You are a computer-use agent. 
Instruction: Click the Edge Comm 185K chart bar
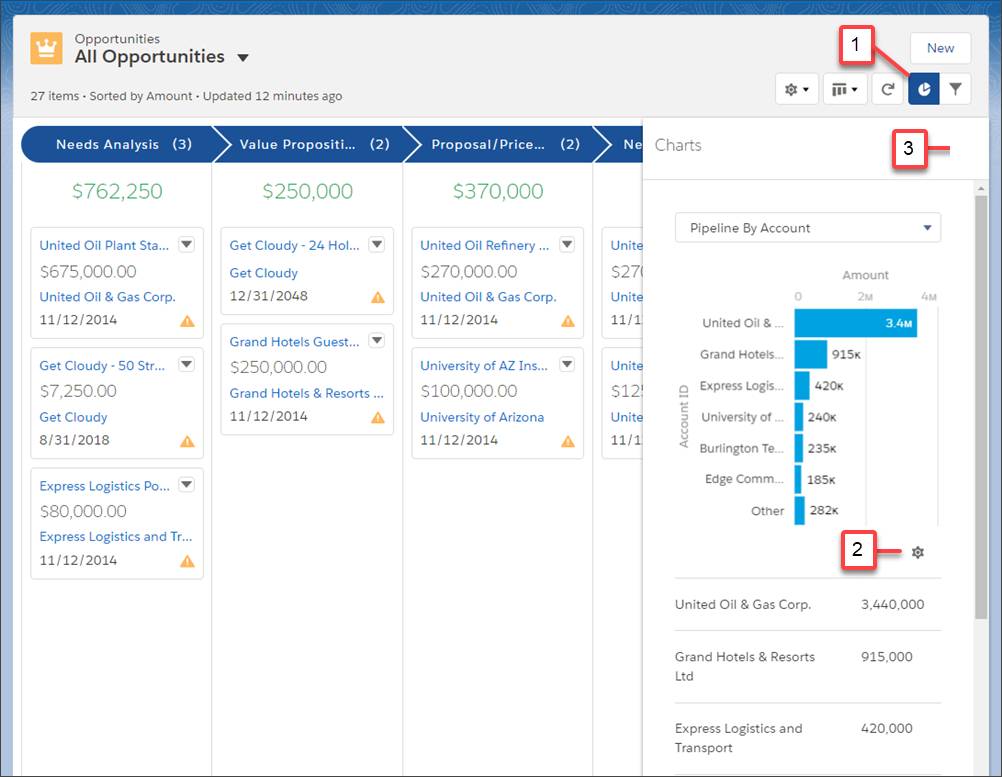tap(798, 479)
